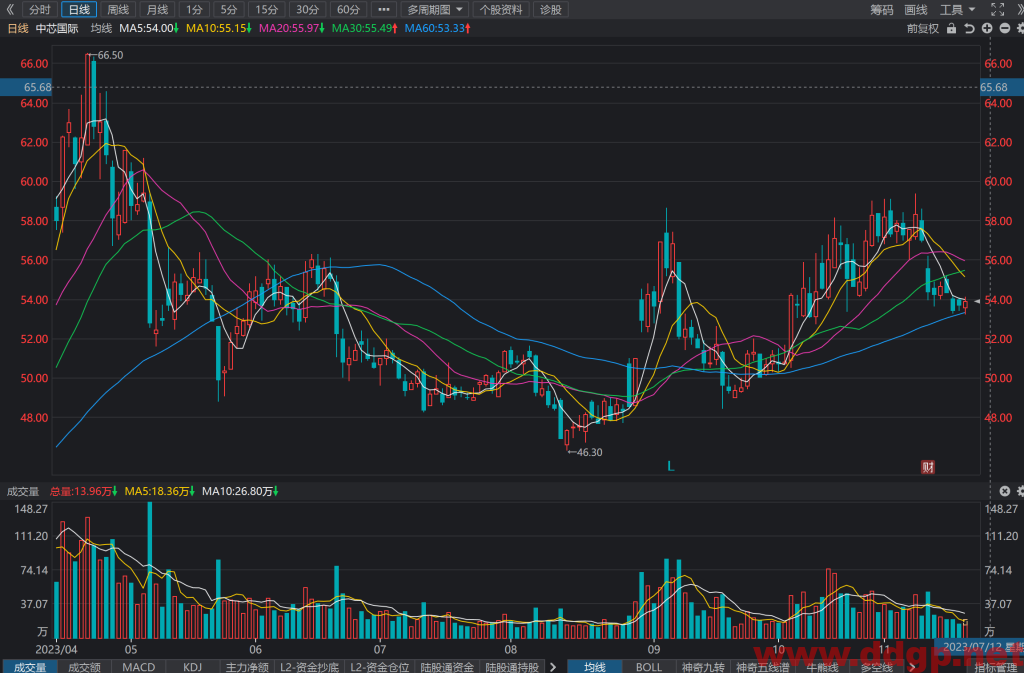The width and height of the screenshot is (1024, 673).
Task: Select the 陆股通资金 indicator tab
Action: tap(447, 666)
